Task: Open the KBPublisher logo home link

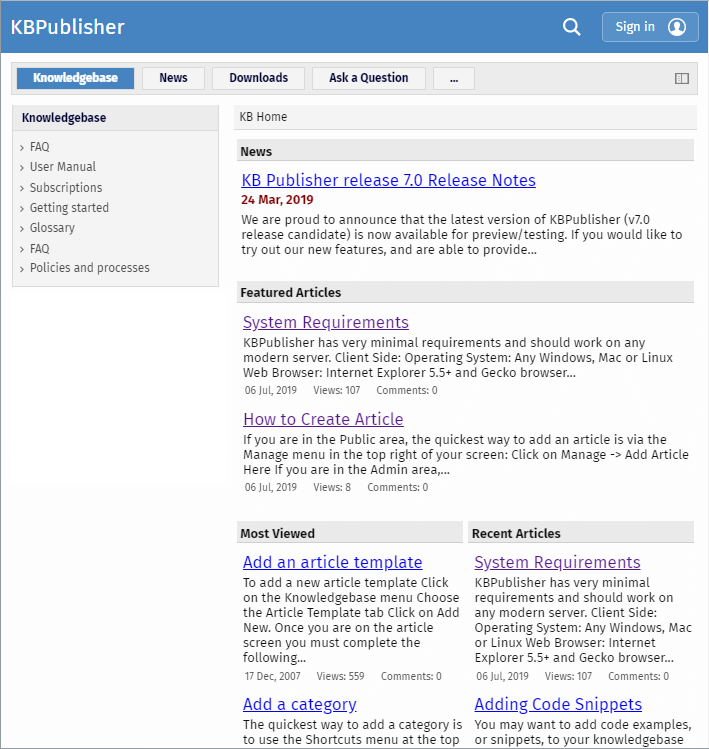Action: point(67,27)
